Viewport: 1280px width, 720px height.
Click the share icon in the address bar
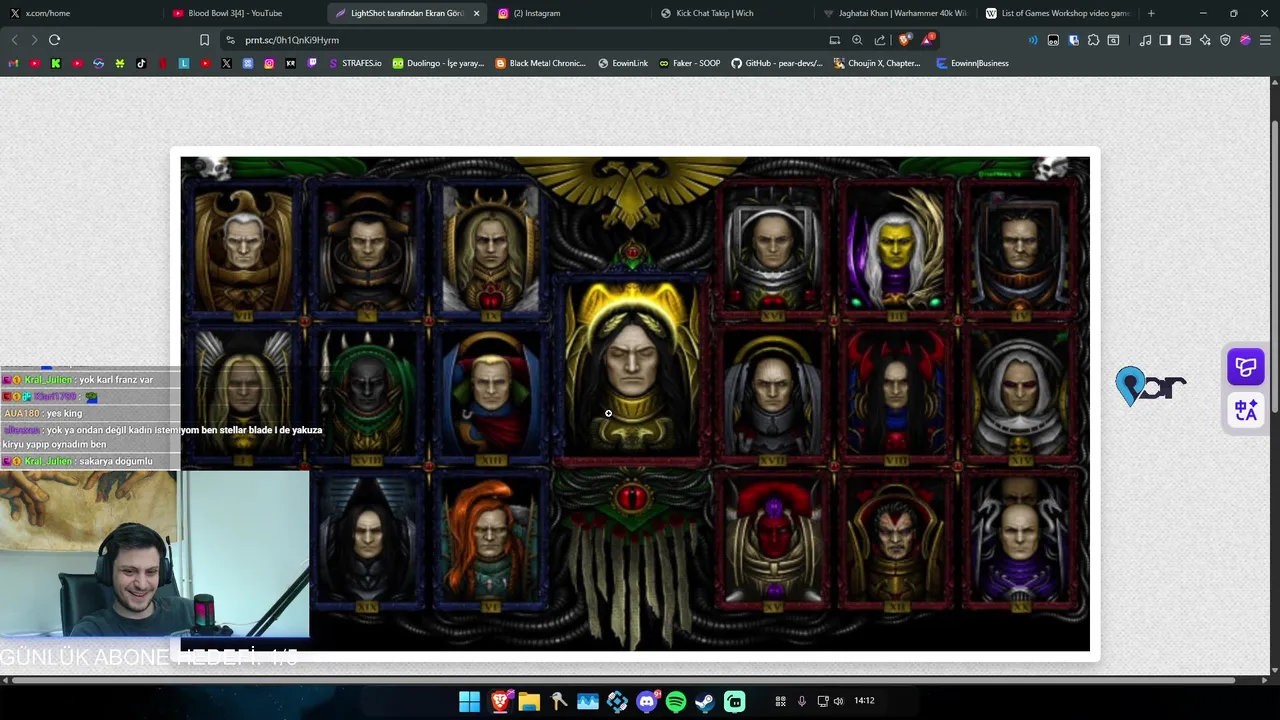click(x=880, y=40)
